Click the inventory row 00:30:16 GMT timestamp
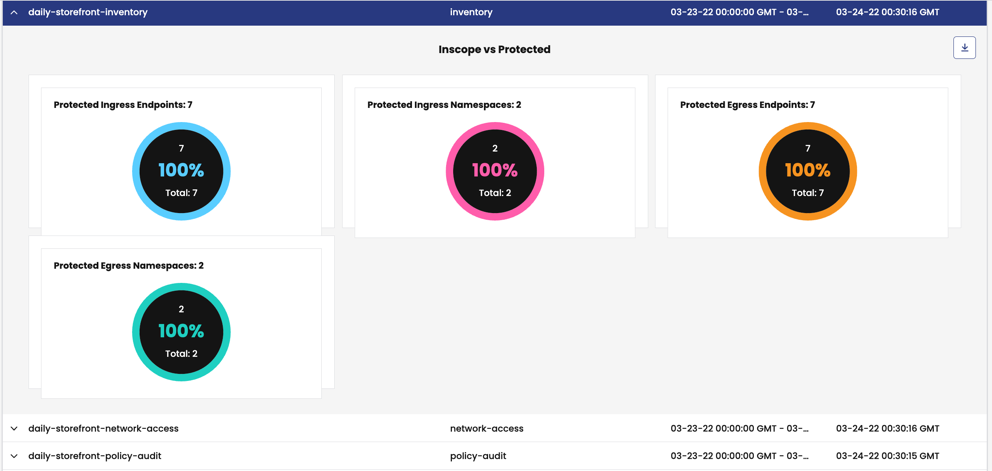Image resolution: width=992 pixels, height=471 pixels. pos(887,13)
